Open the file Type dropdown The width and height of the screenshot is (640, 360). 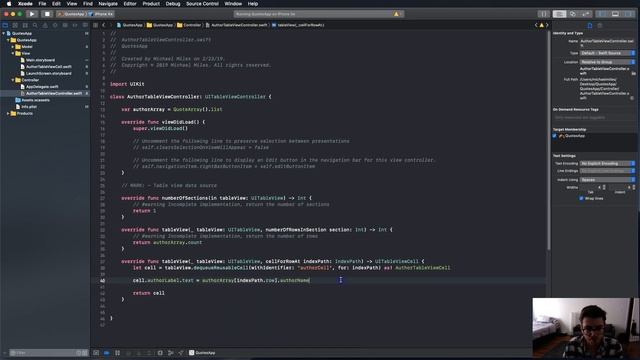click(x=607, y=53)
